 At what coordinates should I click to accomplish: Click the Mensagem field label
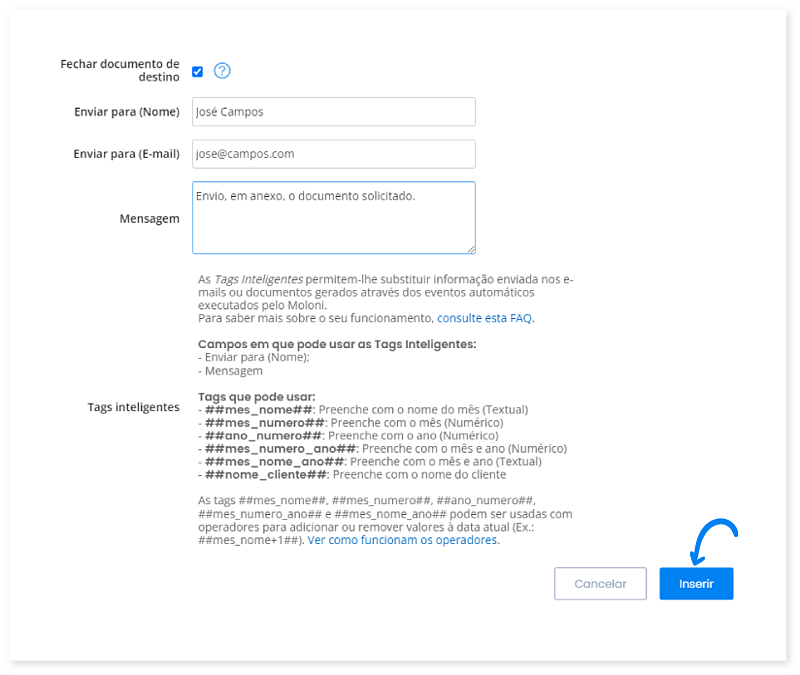(x=149, y=218)
